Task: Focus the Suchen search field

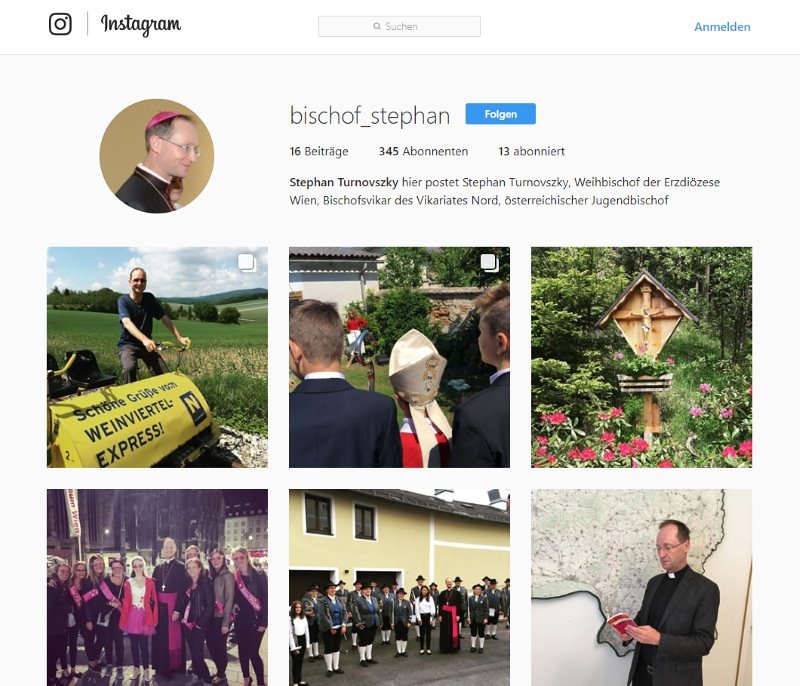Action: click(399, 26)
